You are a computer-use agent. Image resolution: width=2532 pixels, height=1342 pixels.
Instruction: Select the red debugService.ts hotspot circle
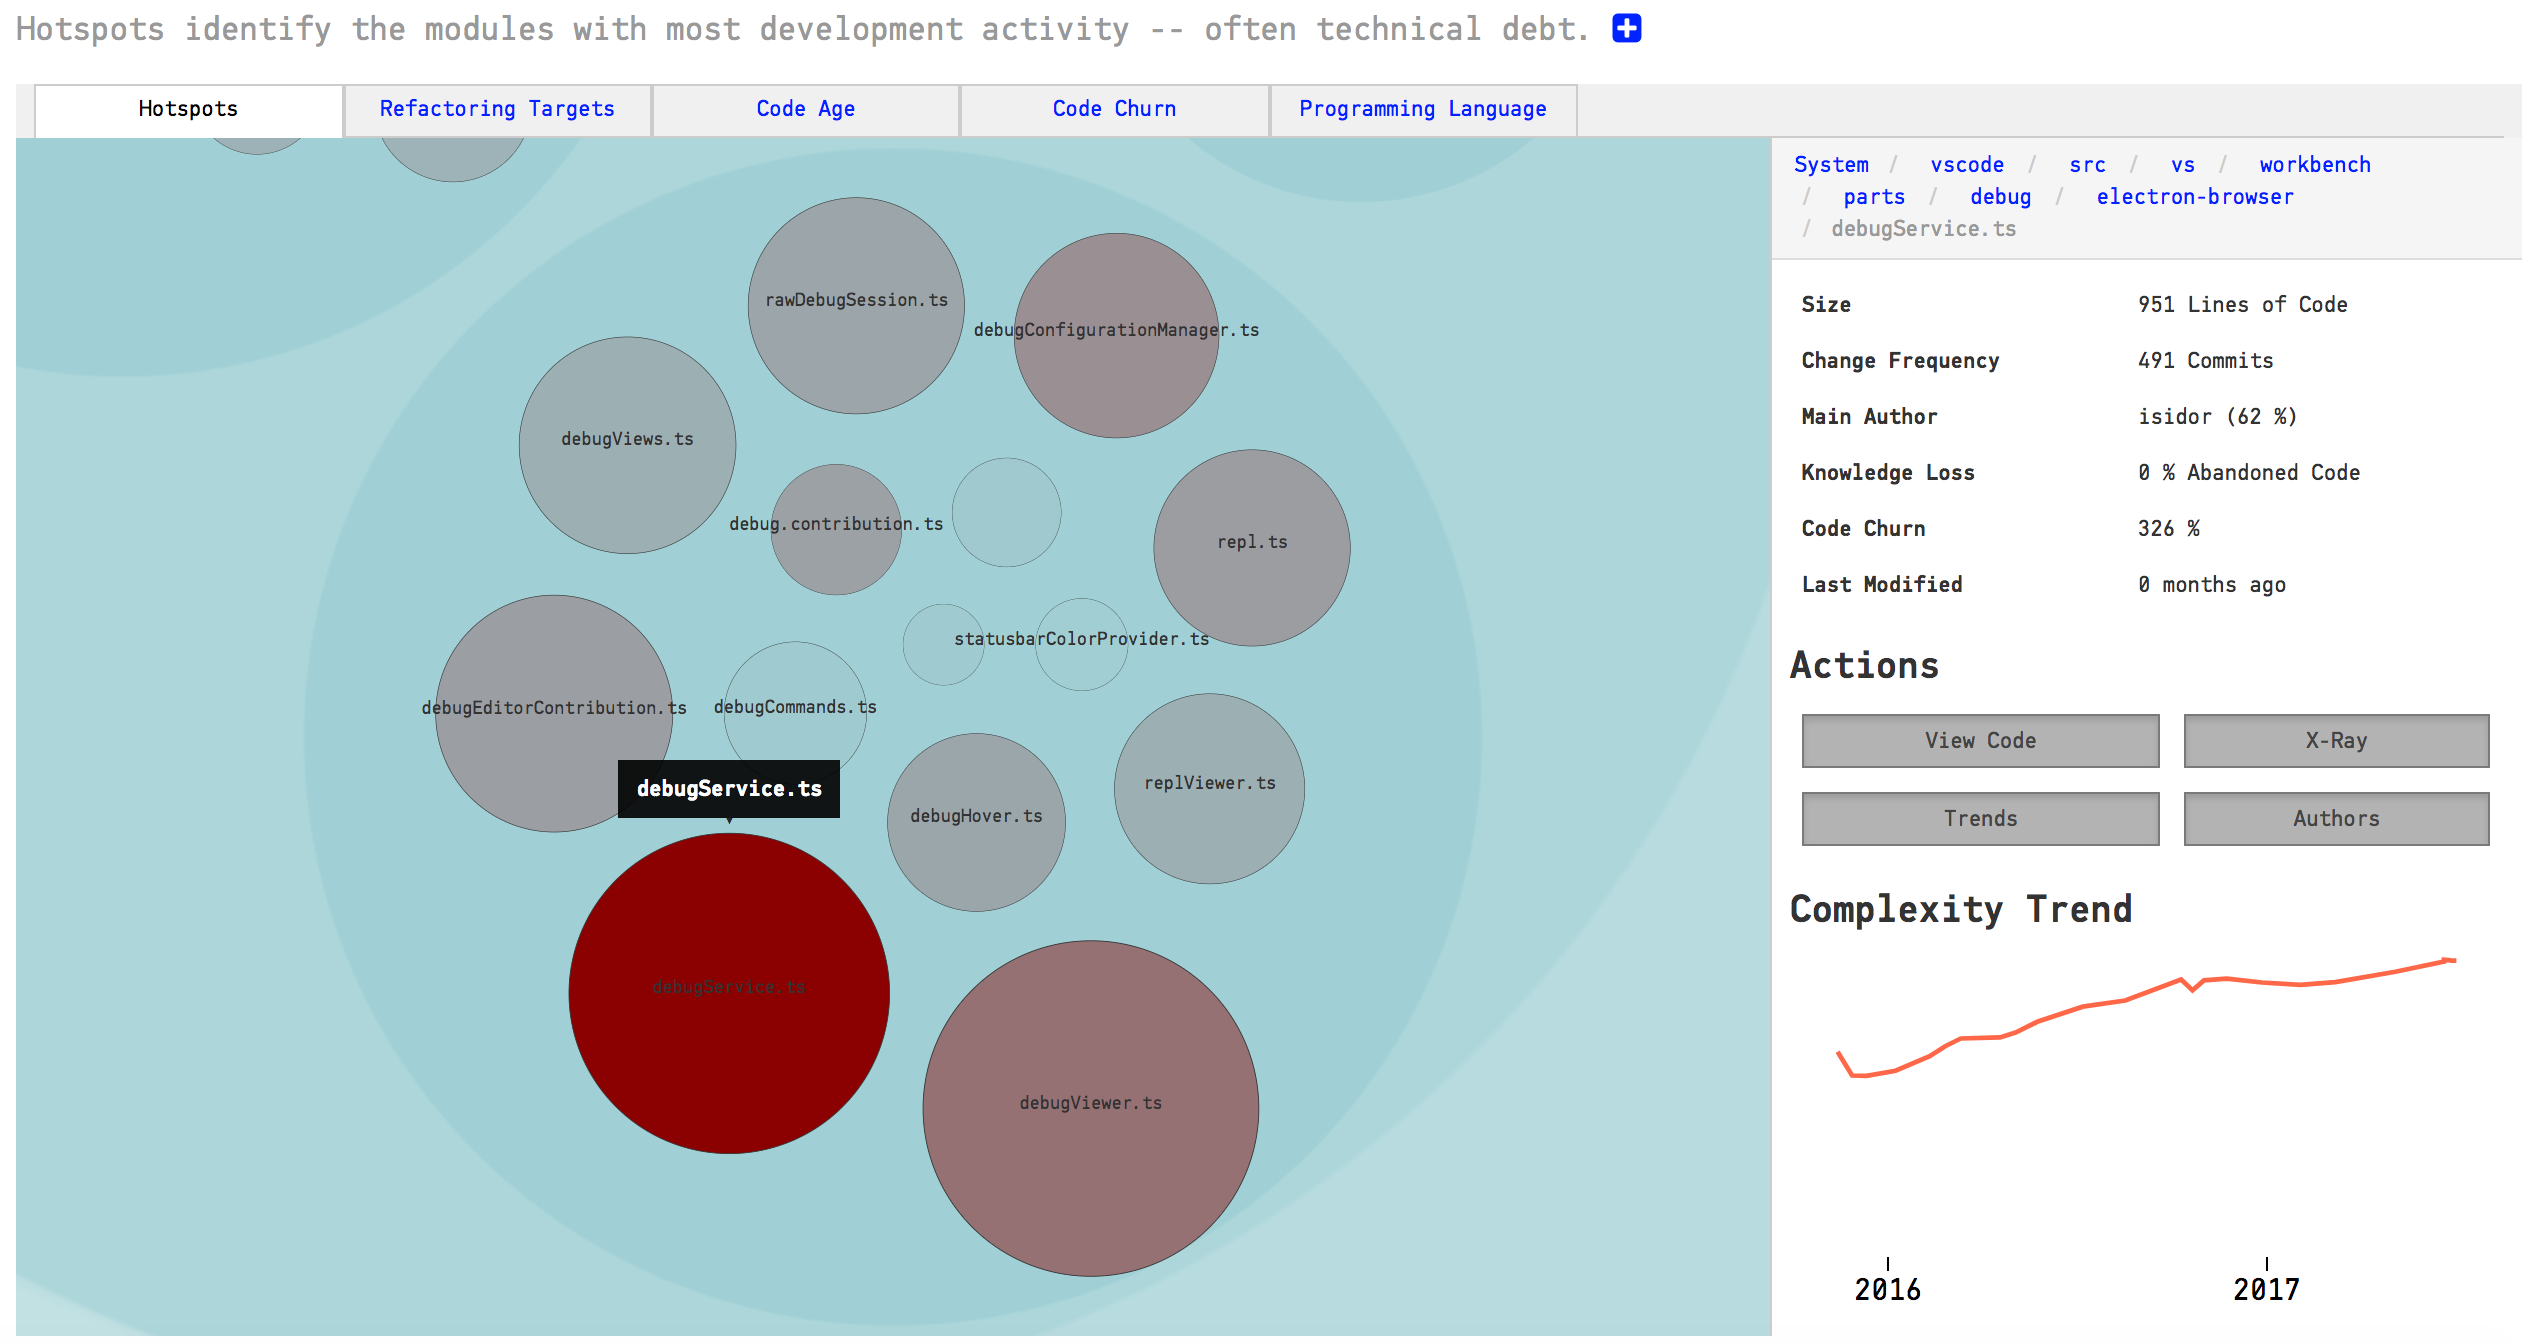tap(729, 993)
